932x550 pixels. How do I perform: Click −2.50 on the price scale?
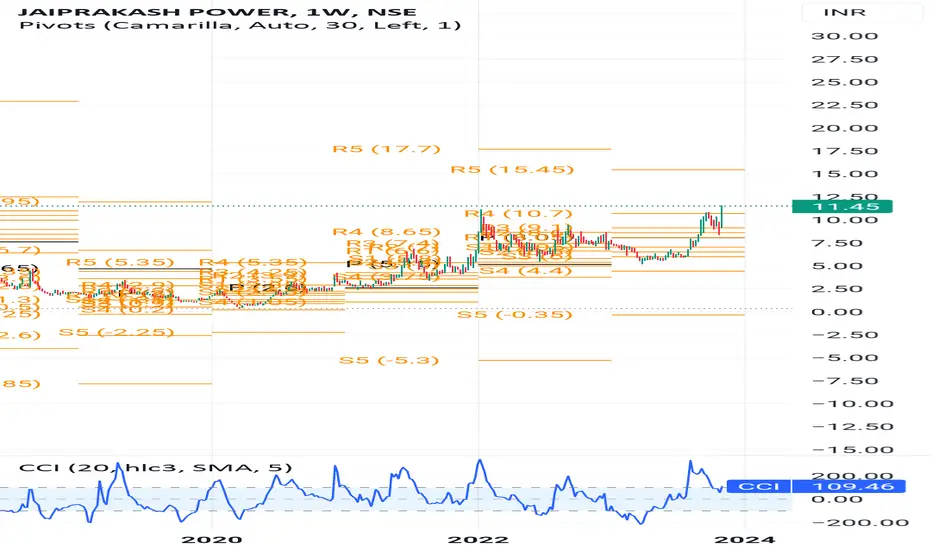845,335
